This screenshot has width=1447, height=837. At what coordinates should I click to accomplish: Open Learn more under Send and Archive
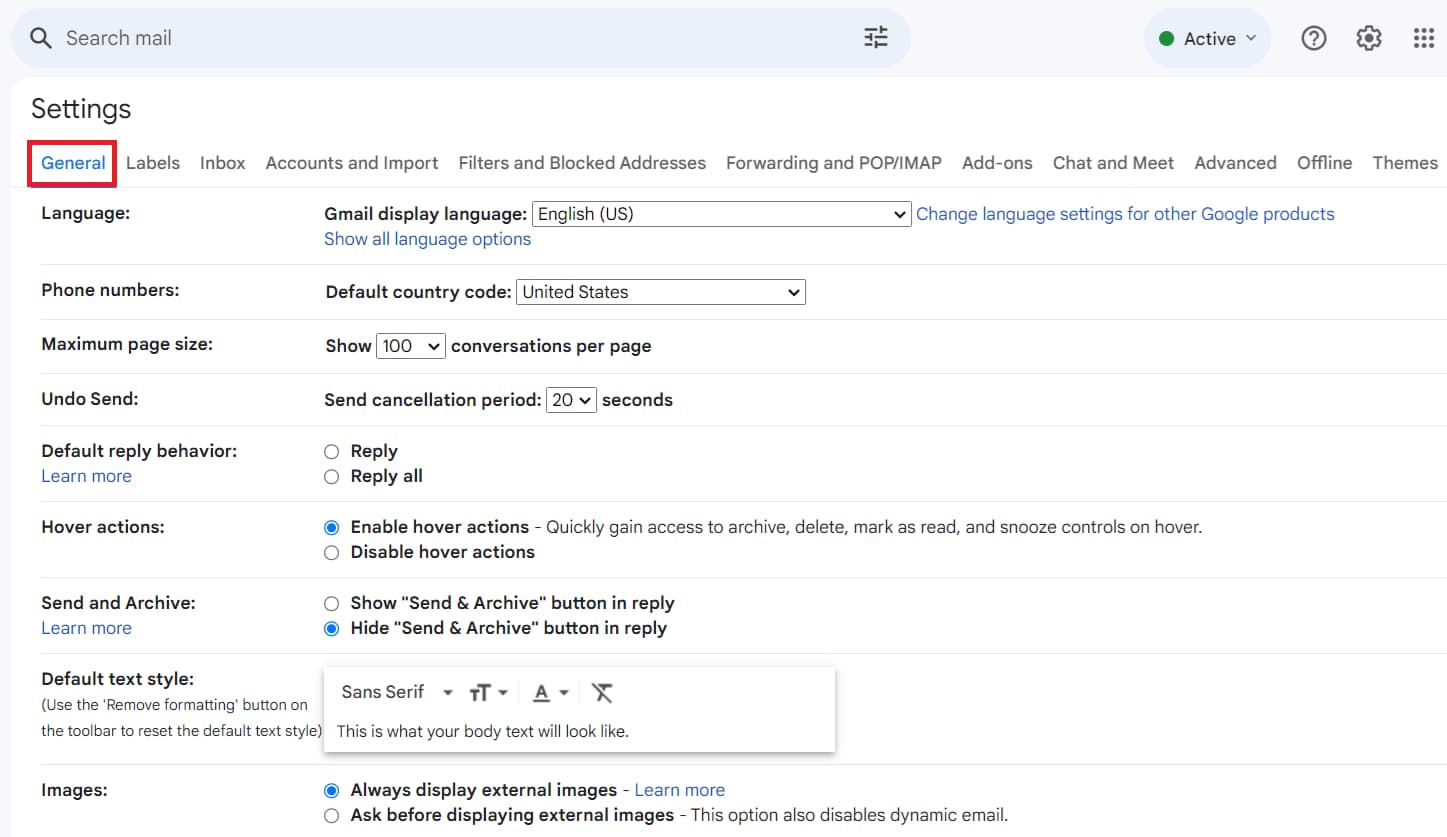pos(86,628)
